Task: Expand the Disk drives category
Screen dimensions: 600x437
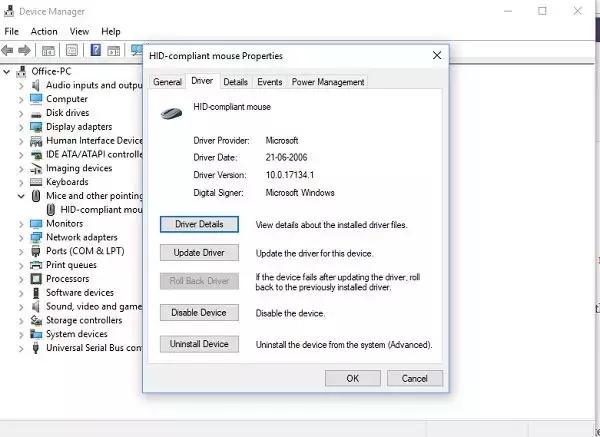Action: tap(21, 114)
